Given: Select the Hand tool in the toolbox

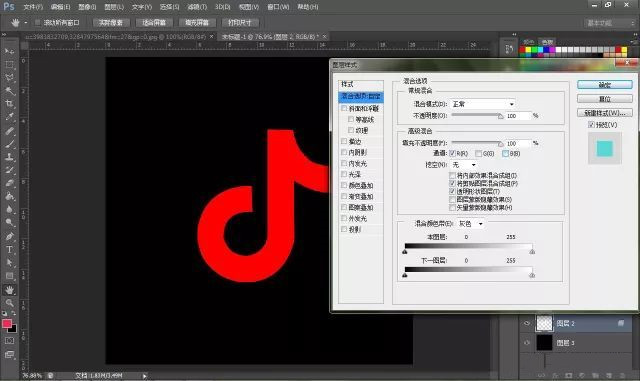Looking at the screenshot, I should (x=9, y=290).
